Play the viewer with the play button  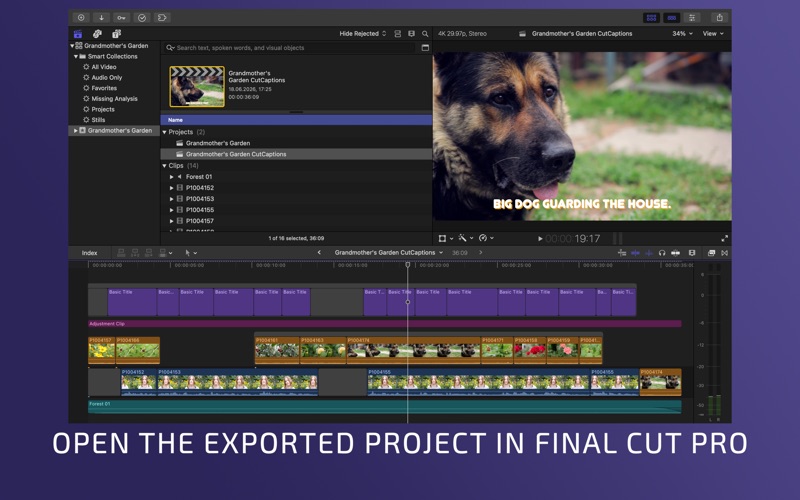click(x=540, y=238)
